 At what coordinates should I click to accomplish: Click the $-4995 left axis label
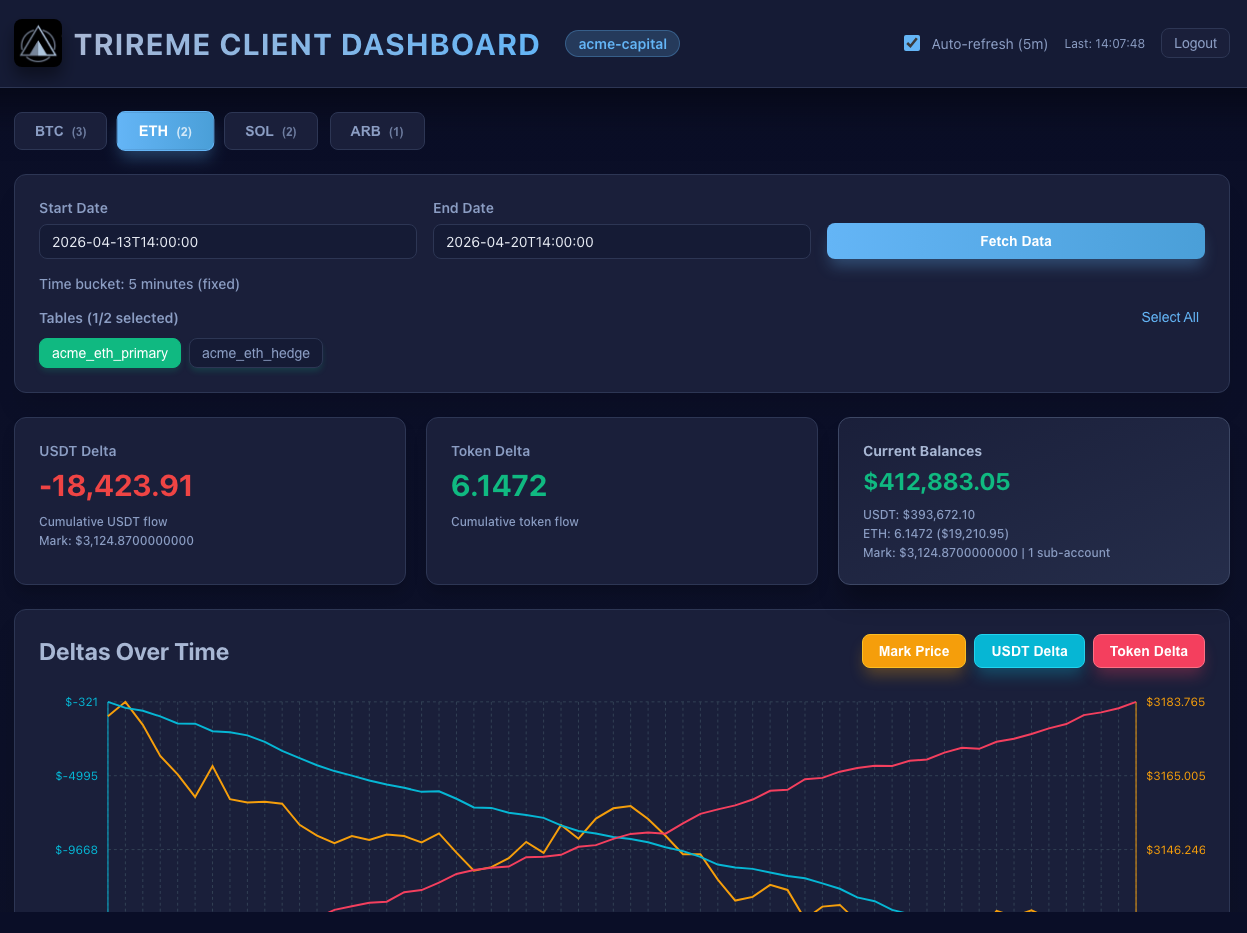click(x=77, y=776)
